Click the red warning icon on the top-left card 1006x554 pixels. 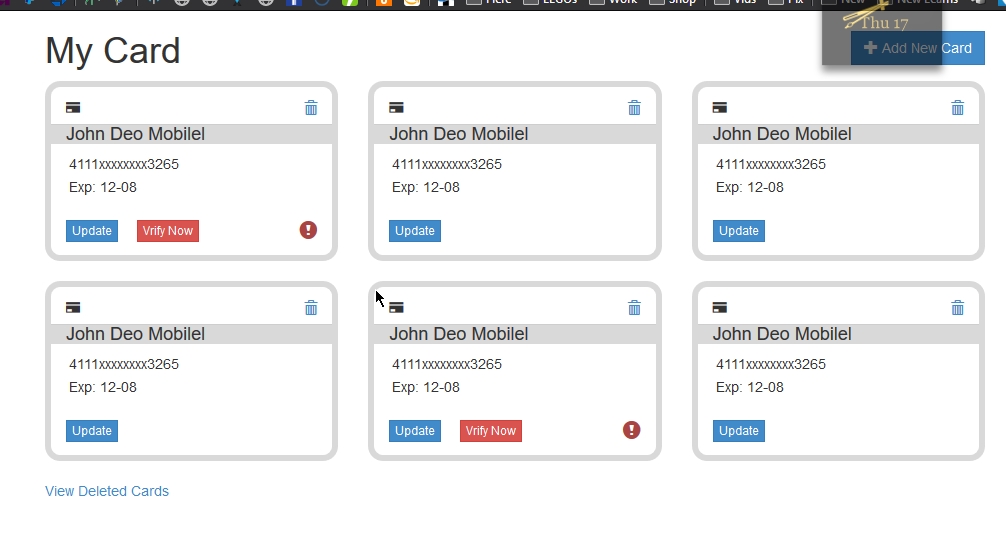point(308,230)
